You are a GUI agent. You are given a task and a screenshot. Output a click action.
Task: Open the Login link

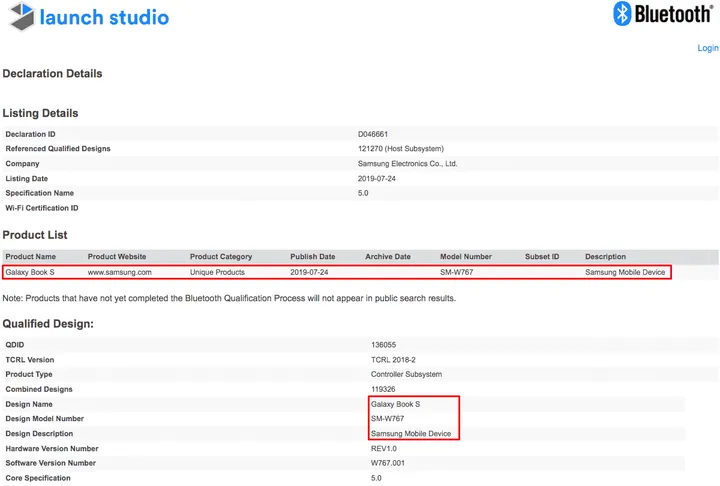[707, 48]
